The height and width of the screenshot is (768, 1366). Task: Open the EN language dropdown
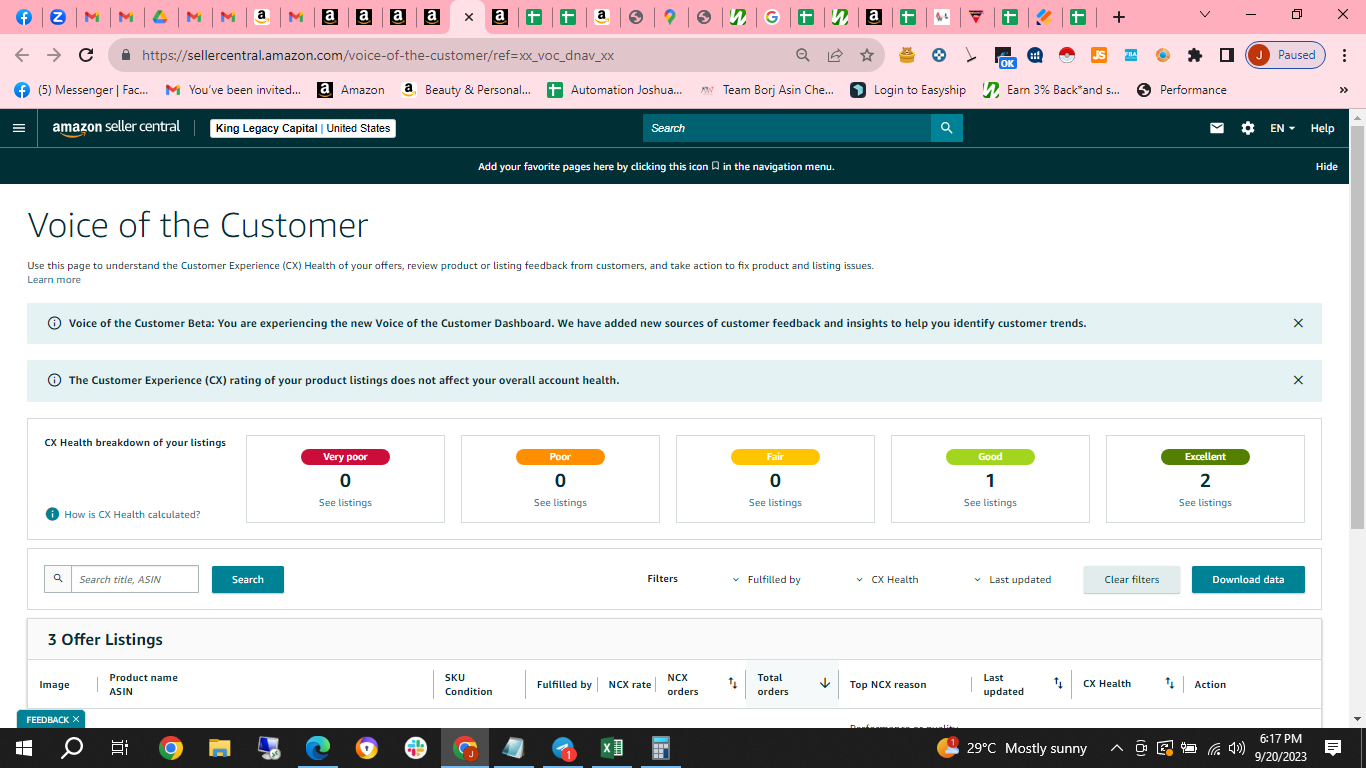click(x=1282, y=128)
